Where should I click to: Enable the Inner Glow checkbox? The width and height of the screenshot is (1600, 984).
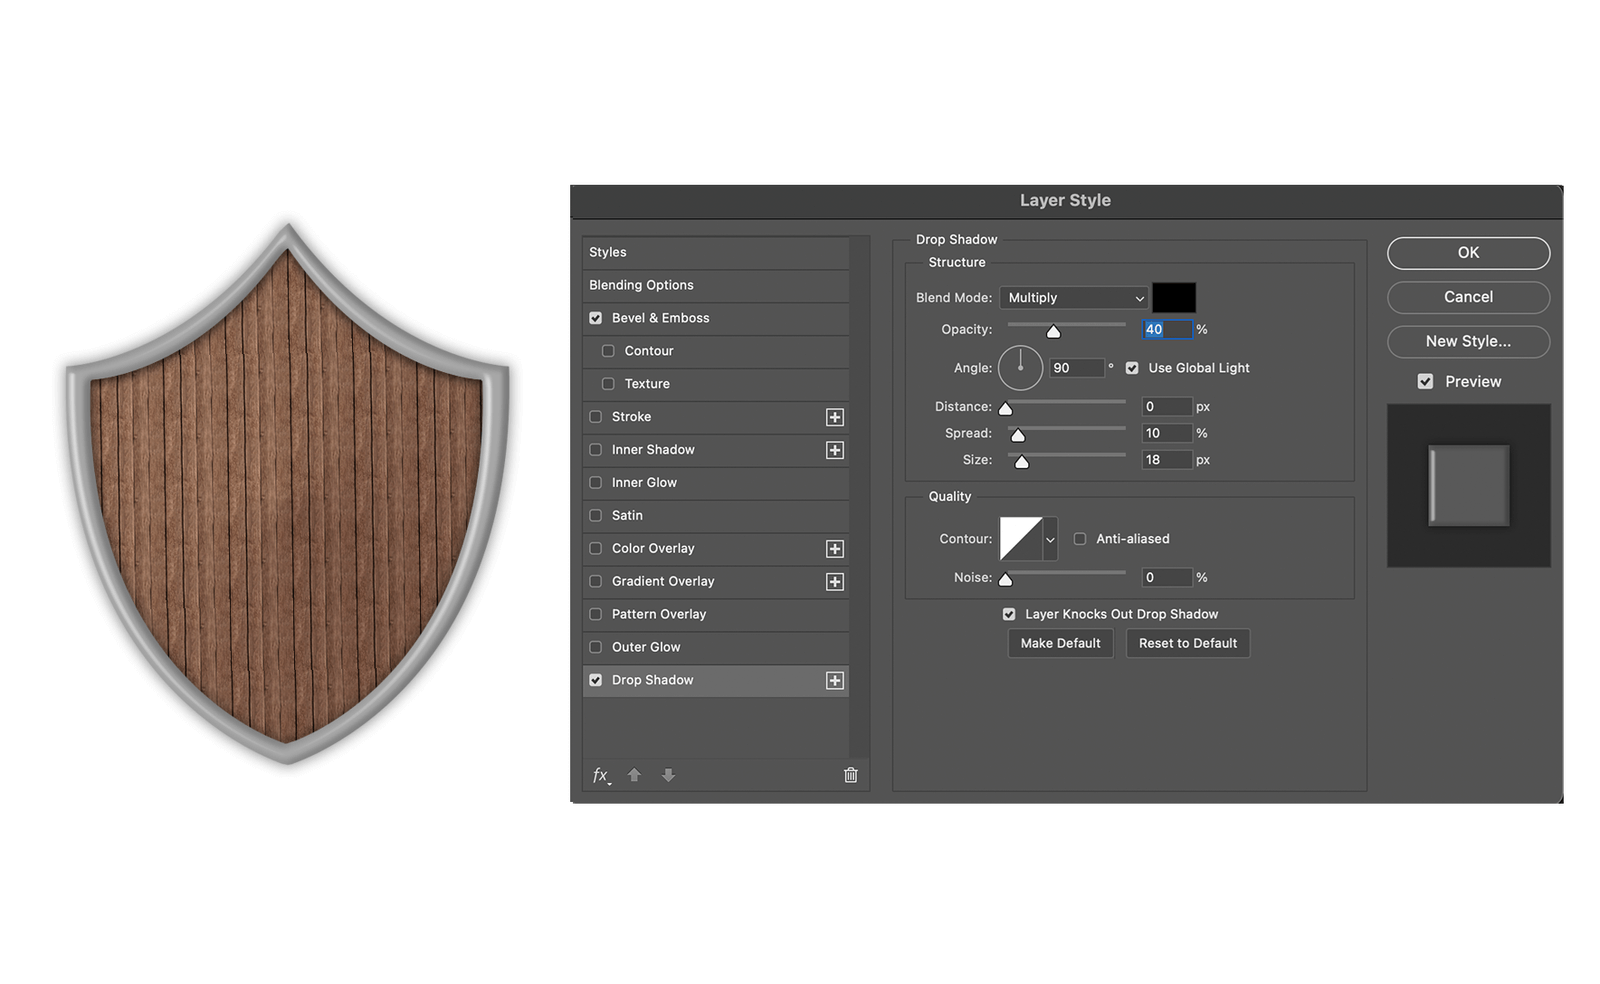click(596, 483)
